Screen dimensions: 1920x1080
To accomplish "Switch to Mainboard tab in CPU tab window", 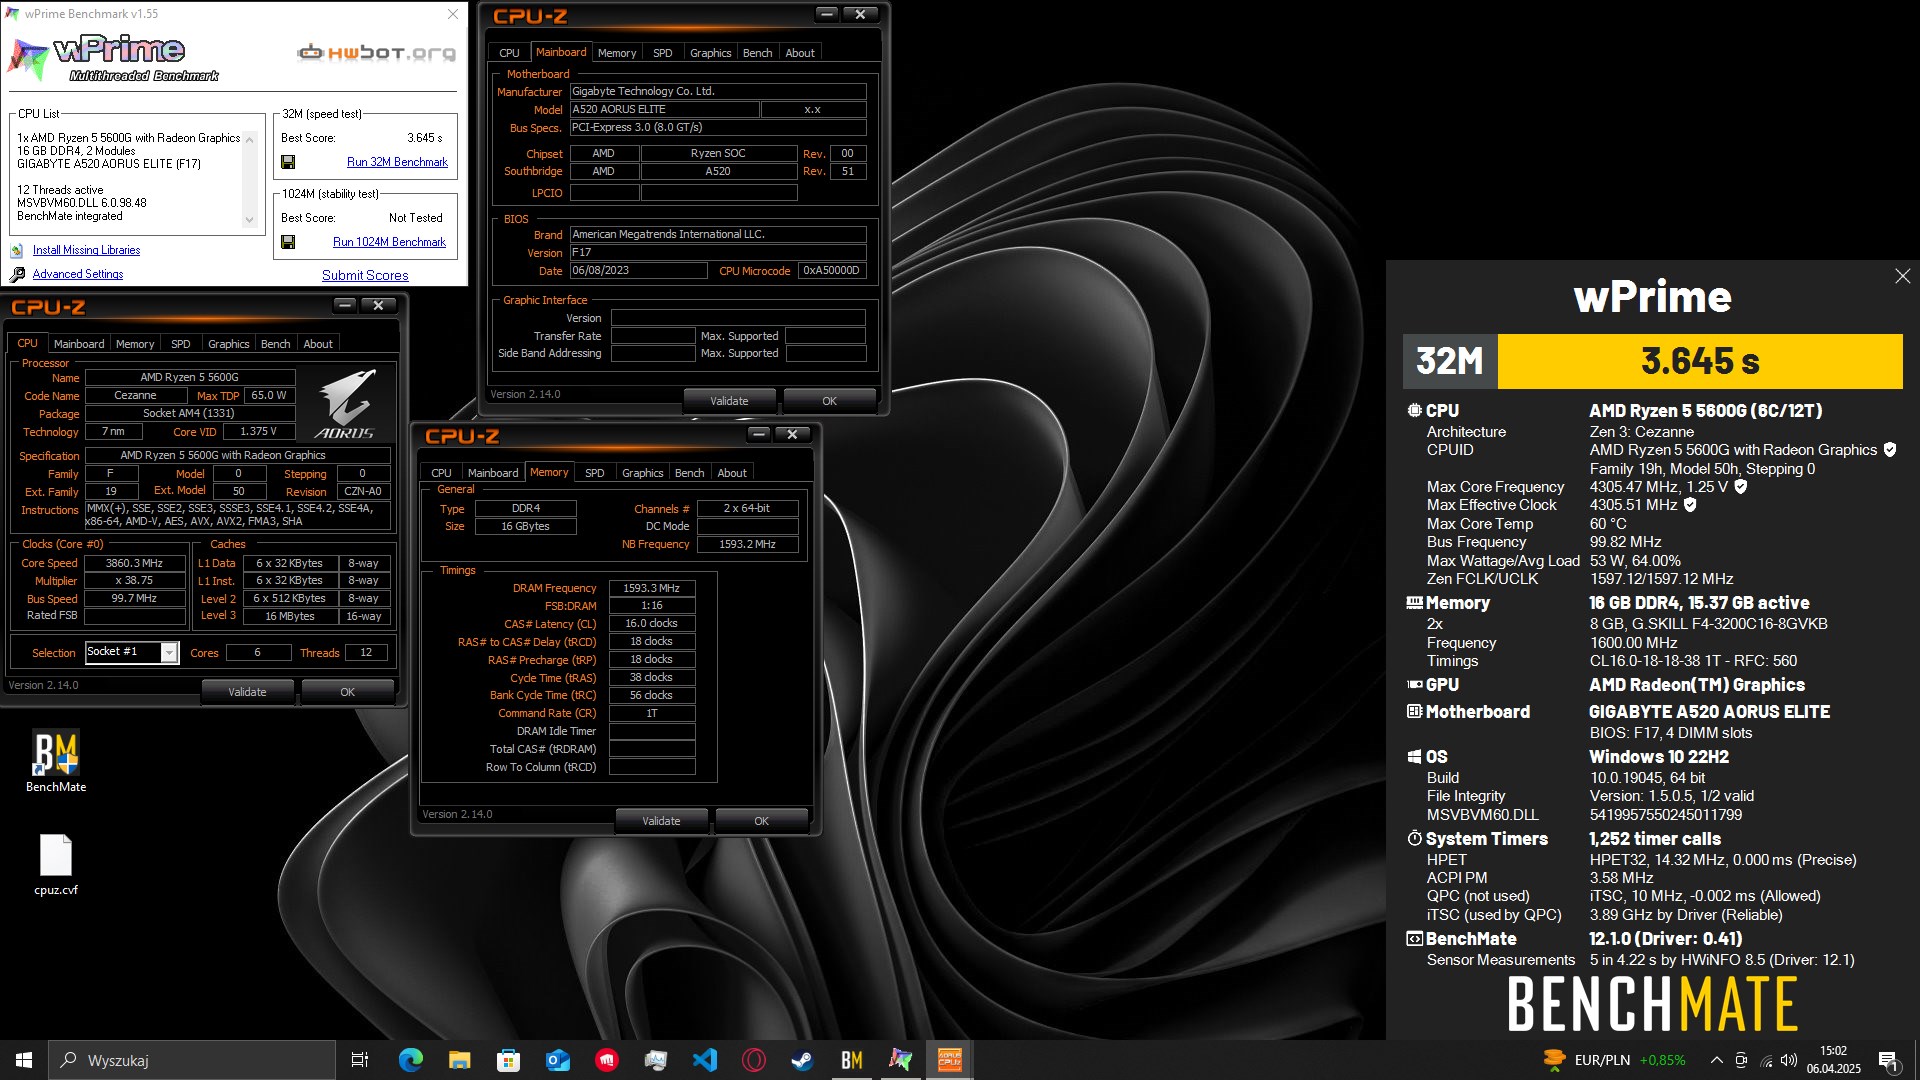I will 79,344.
